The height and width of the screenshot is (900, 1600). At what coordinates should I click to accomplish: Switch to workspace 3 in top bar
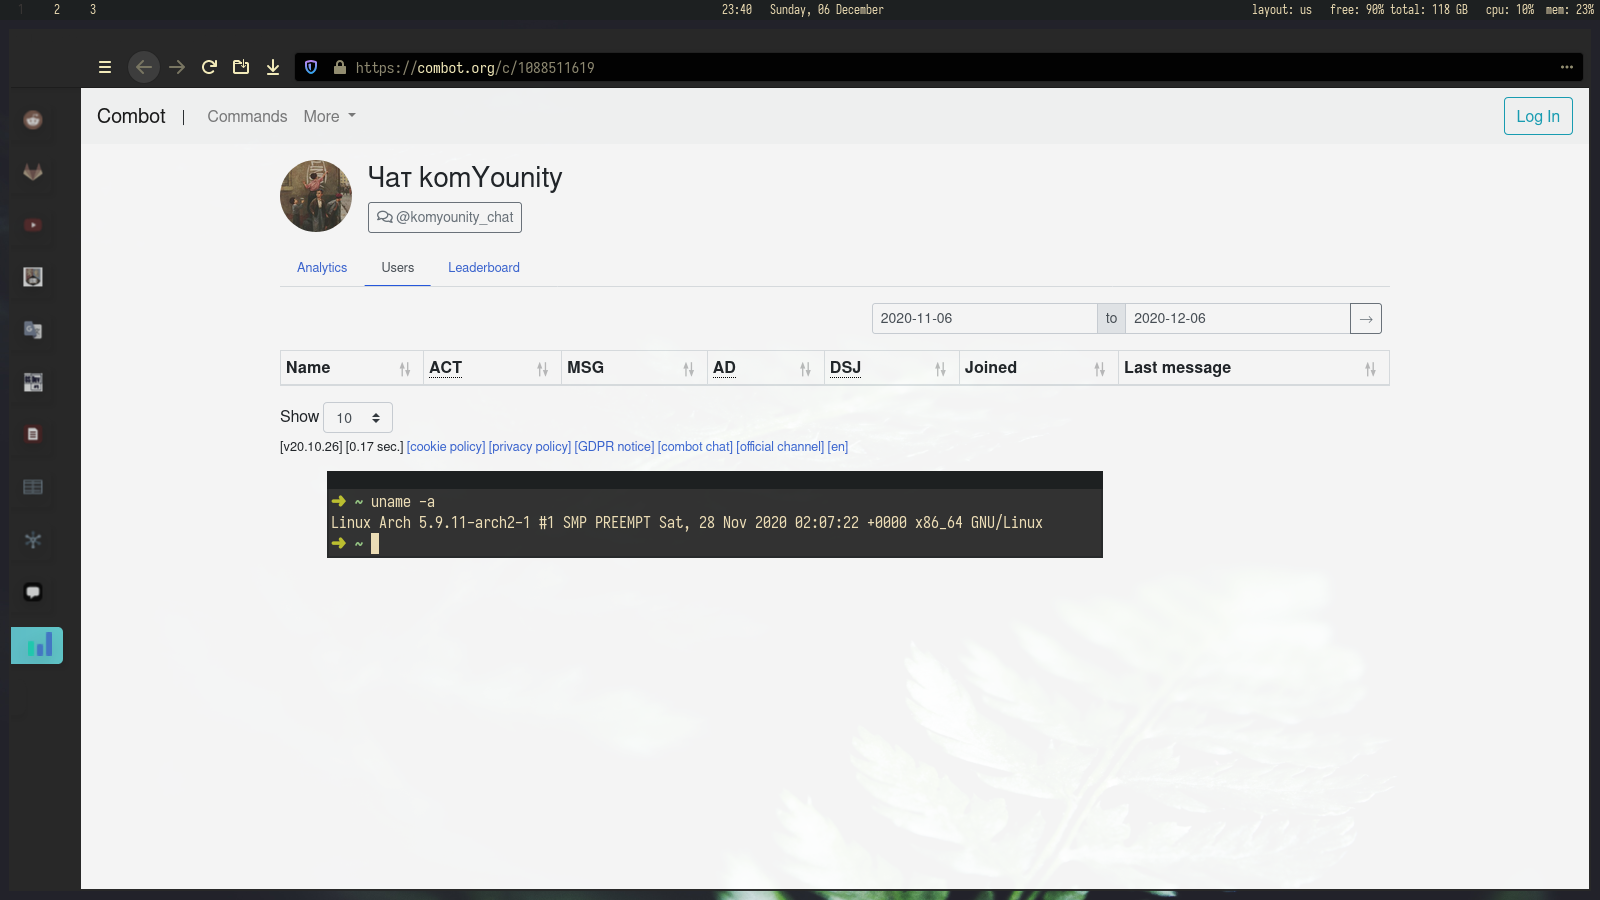pos(93,9)
